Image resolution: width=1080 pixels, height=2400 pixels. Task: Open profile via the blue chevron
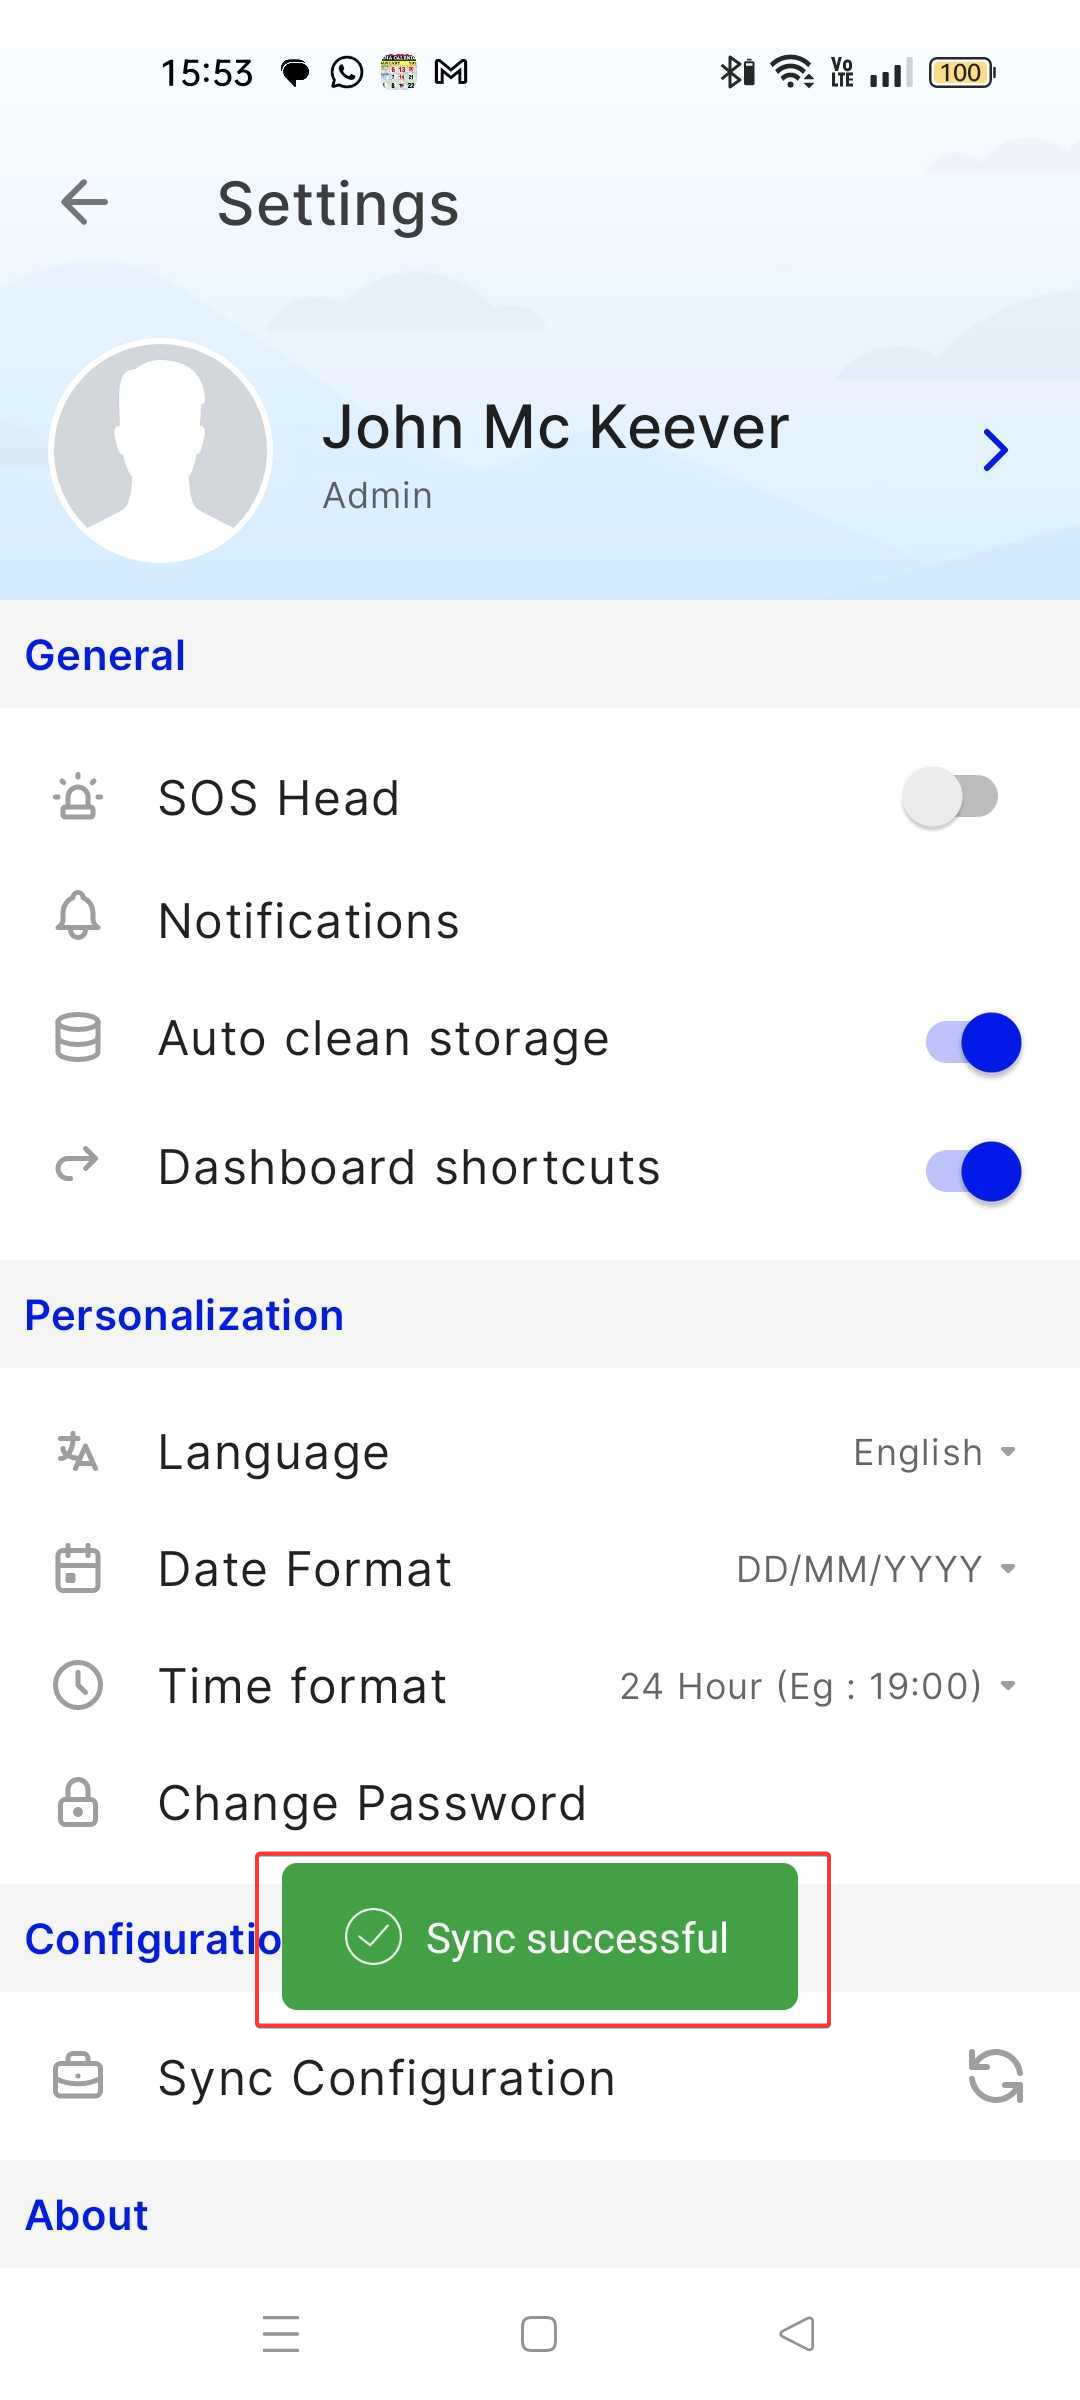point(994,450)
